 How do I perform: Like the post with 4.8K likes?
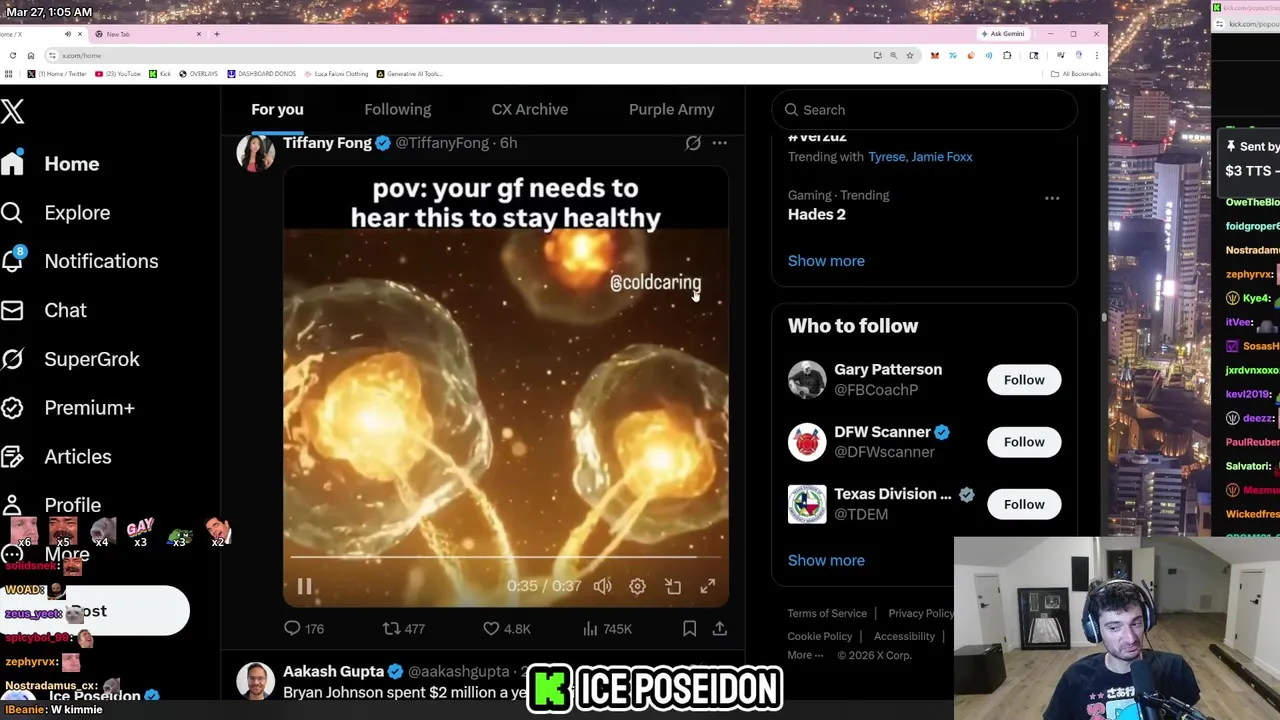click(x=506, y=629)
